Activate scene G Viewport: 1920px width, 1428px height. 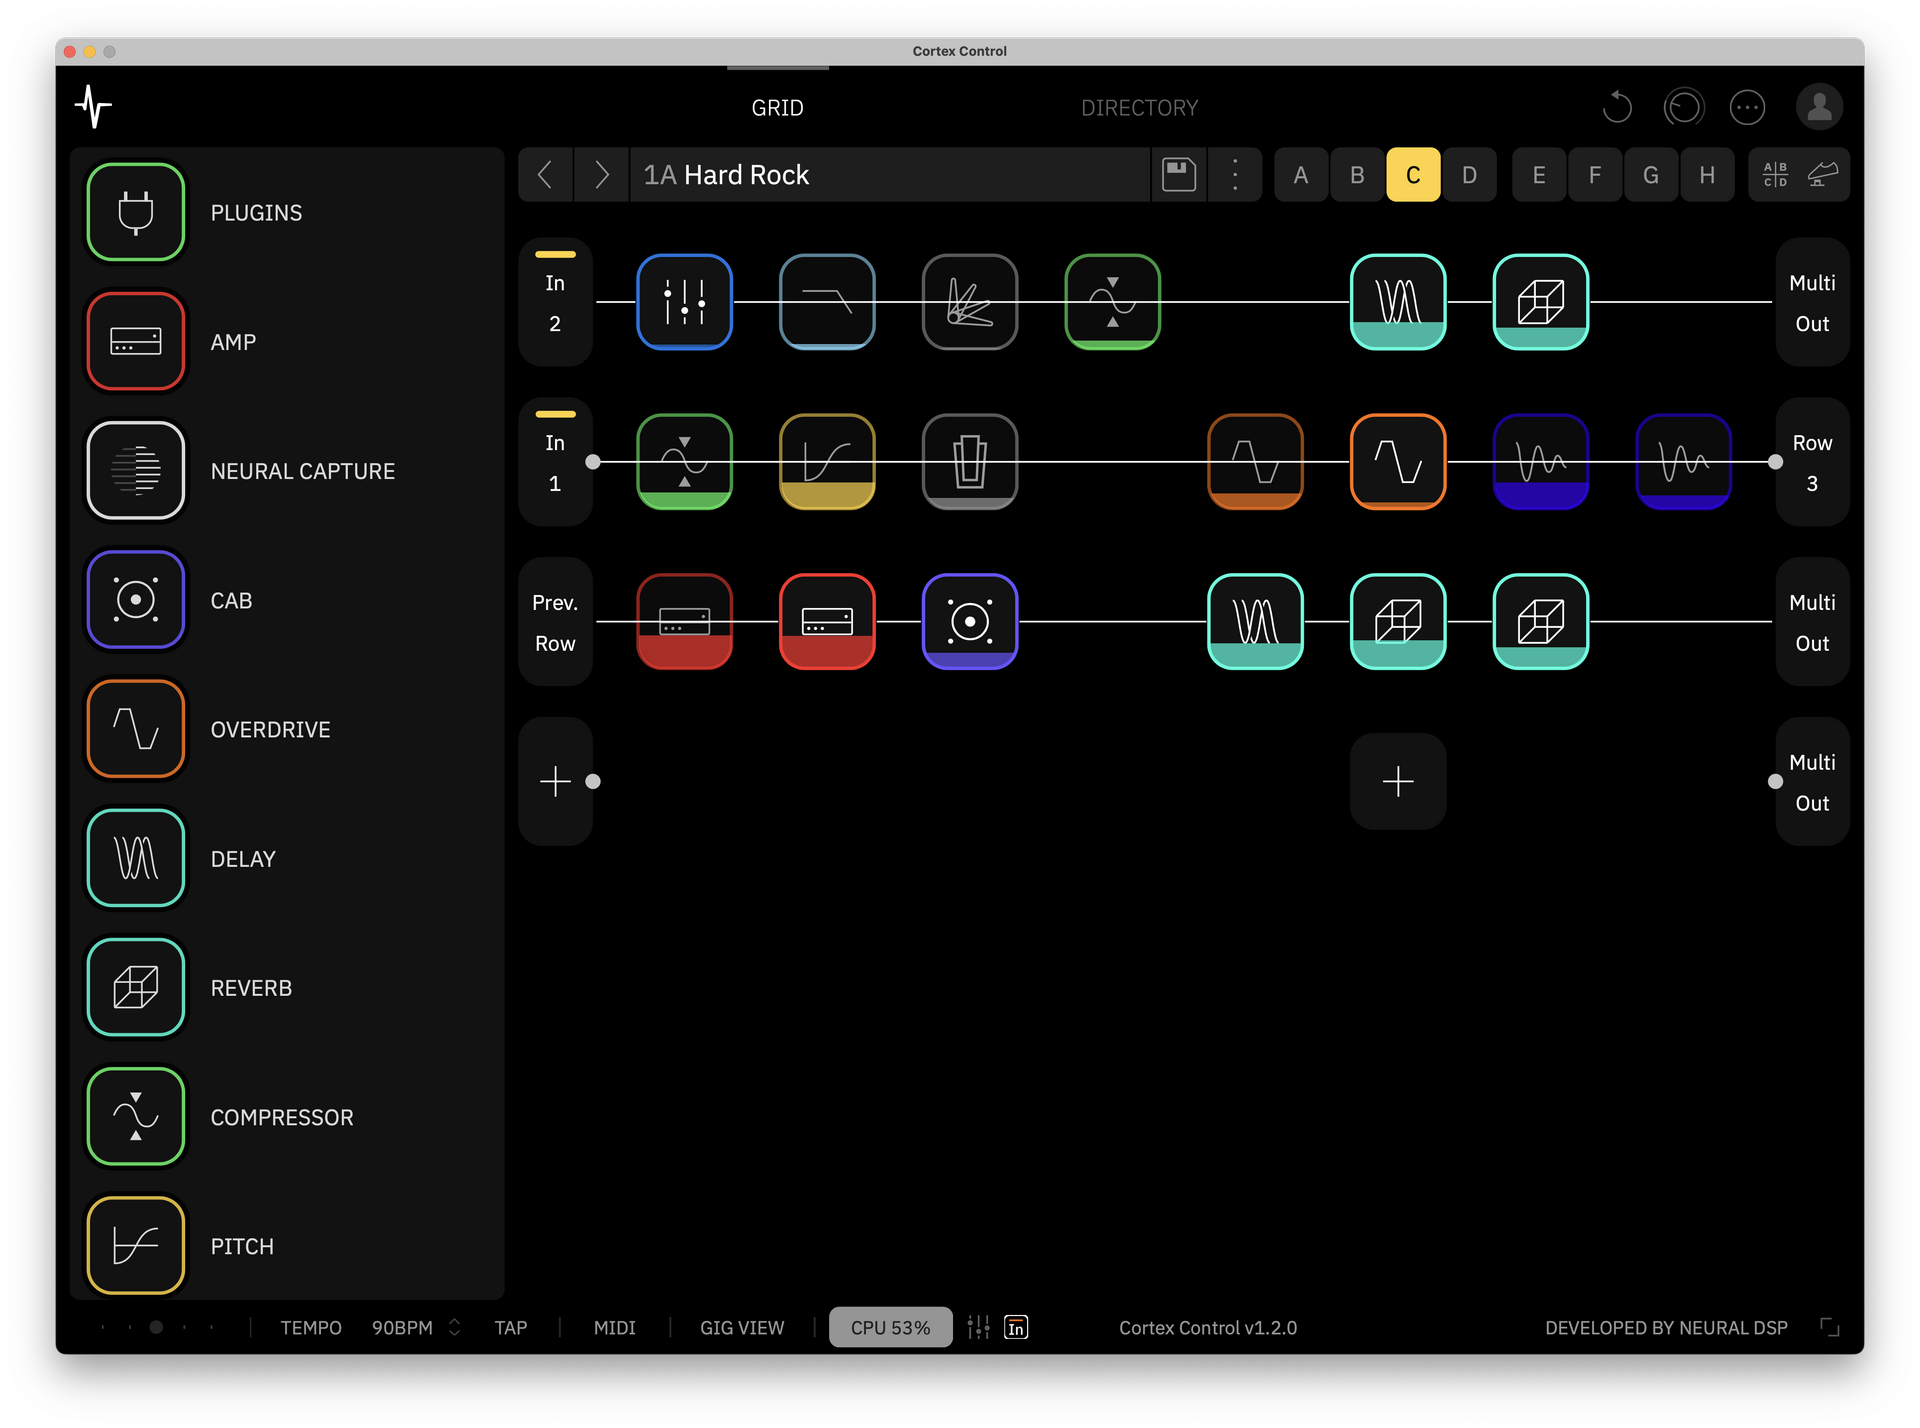point(1651,175)
